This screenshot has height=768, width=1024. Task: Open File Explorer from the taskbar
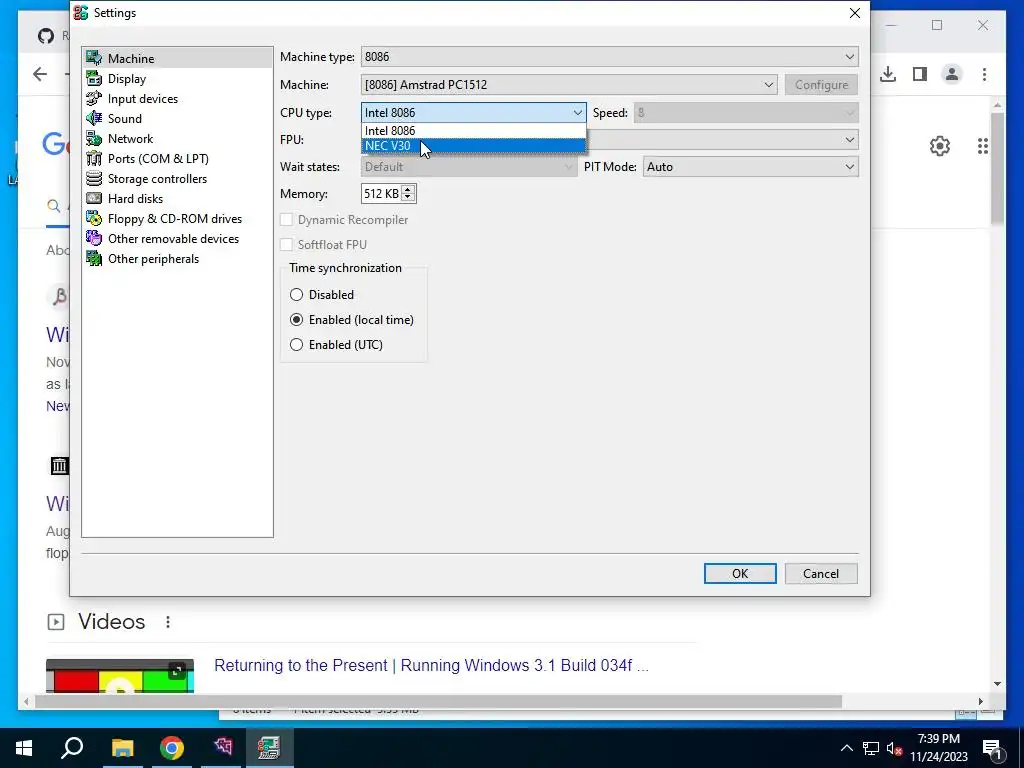(x=122, y=748)
